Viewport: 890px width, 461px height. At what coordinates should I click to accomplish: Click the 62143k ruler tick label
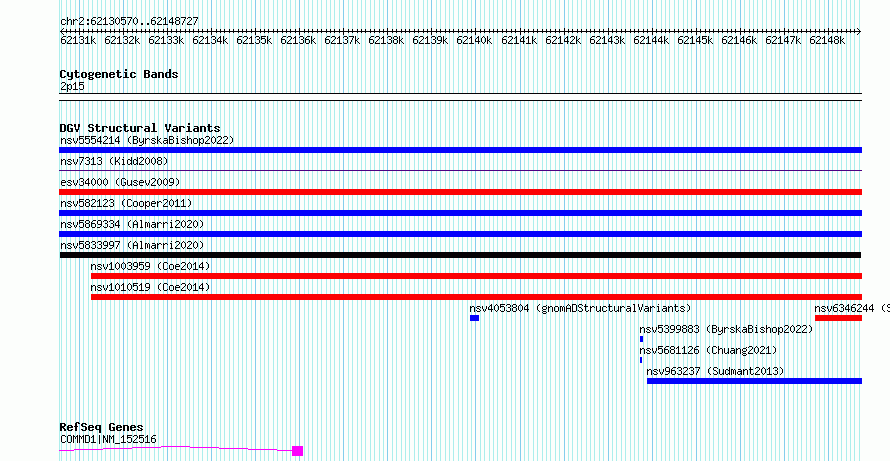click(x=607, y=41)
